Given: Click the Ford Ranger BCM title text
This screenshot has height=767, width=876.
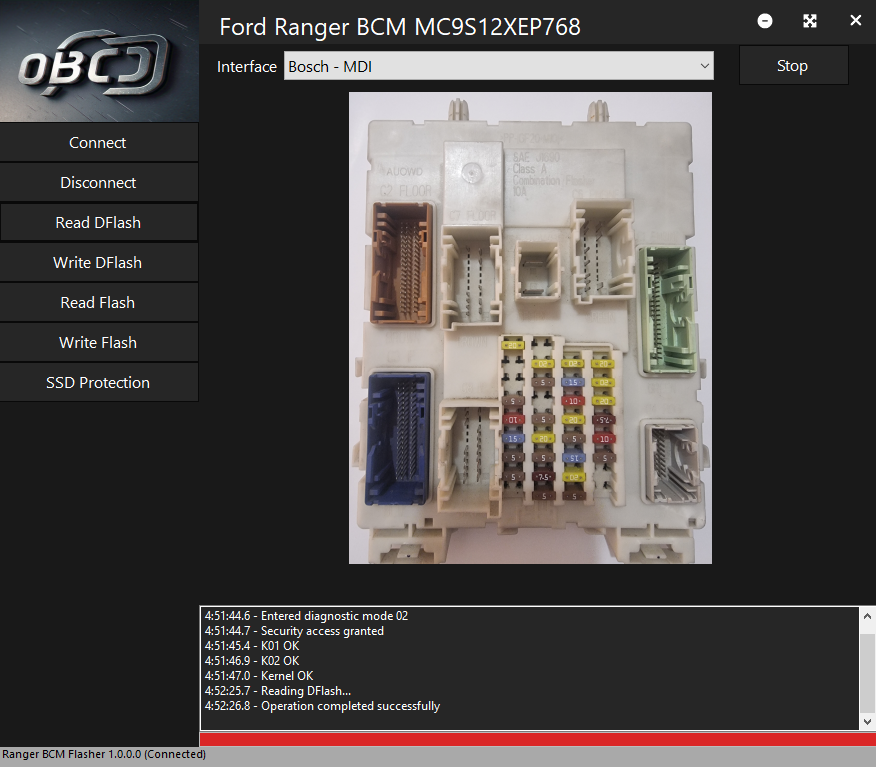Looking at the screenshot, I should tap(400, 27).
